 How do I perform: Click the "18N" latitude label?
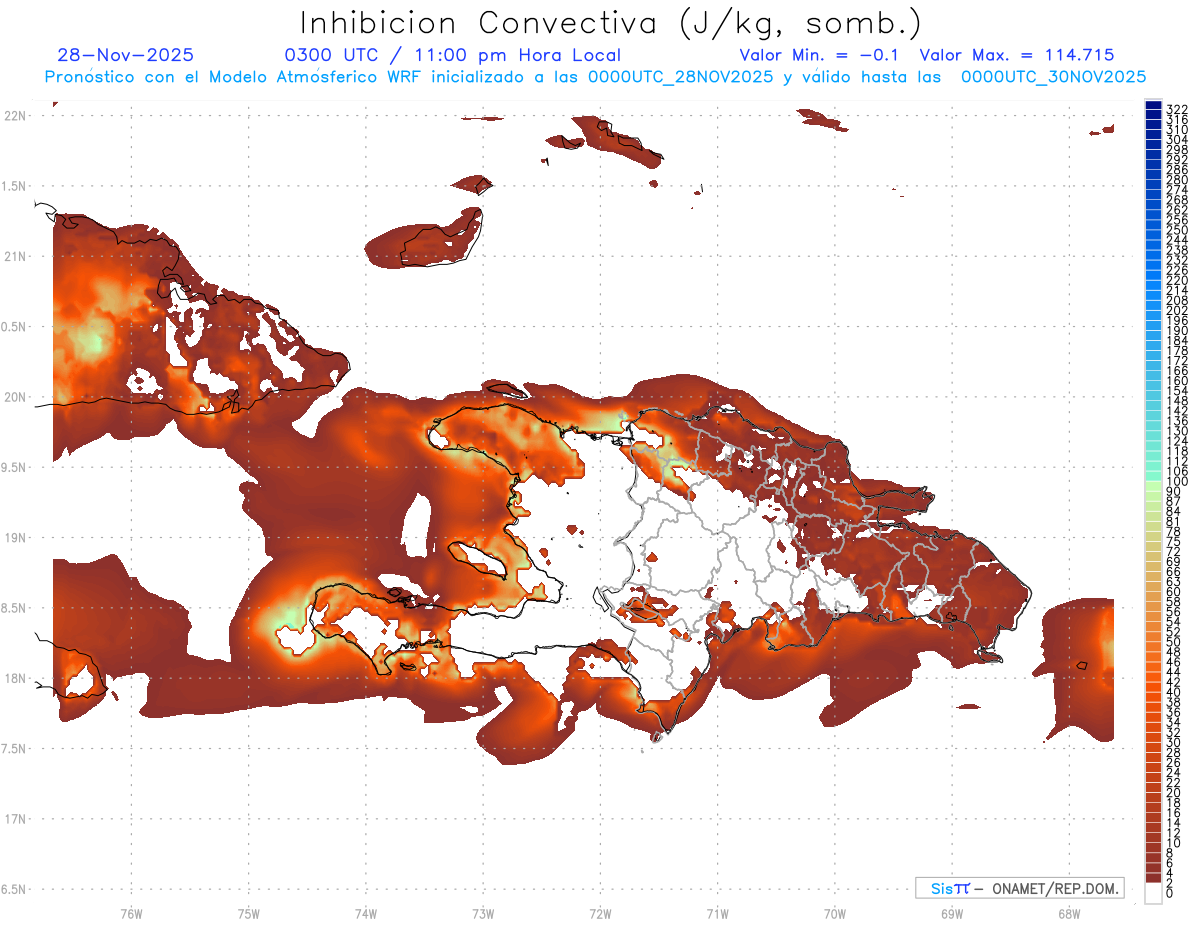point(14,678)
